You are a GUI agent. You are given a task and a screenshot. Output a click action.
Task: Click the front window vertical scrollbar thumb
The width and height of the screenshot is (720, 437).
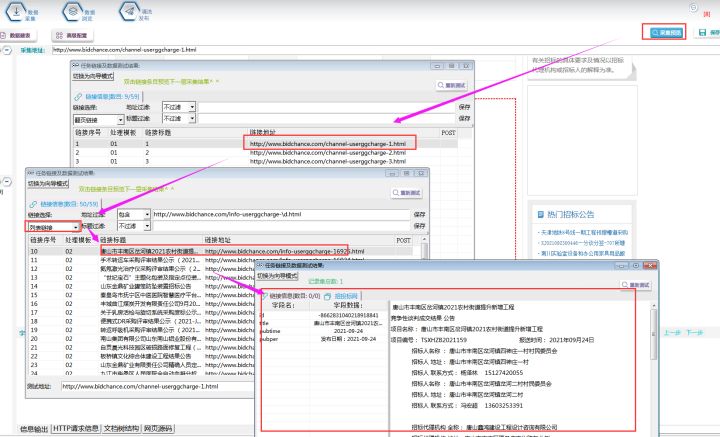click(x=654, y=334)
